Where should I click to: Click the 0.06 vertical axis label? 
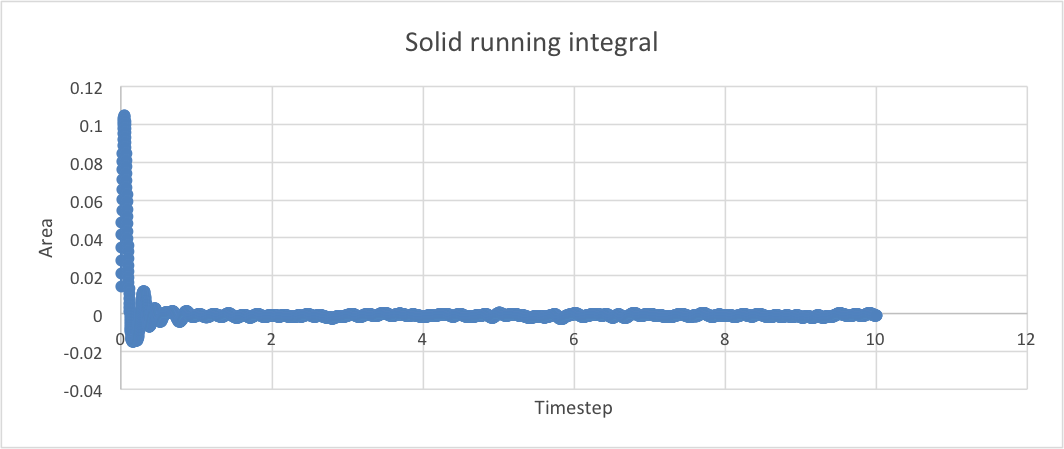[87, 202]
